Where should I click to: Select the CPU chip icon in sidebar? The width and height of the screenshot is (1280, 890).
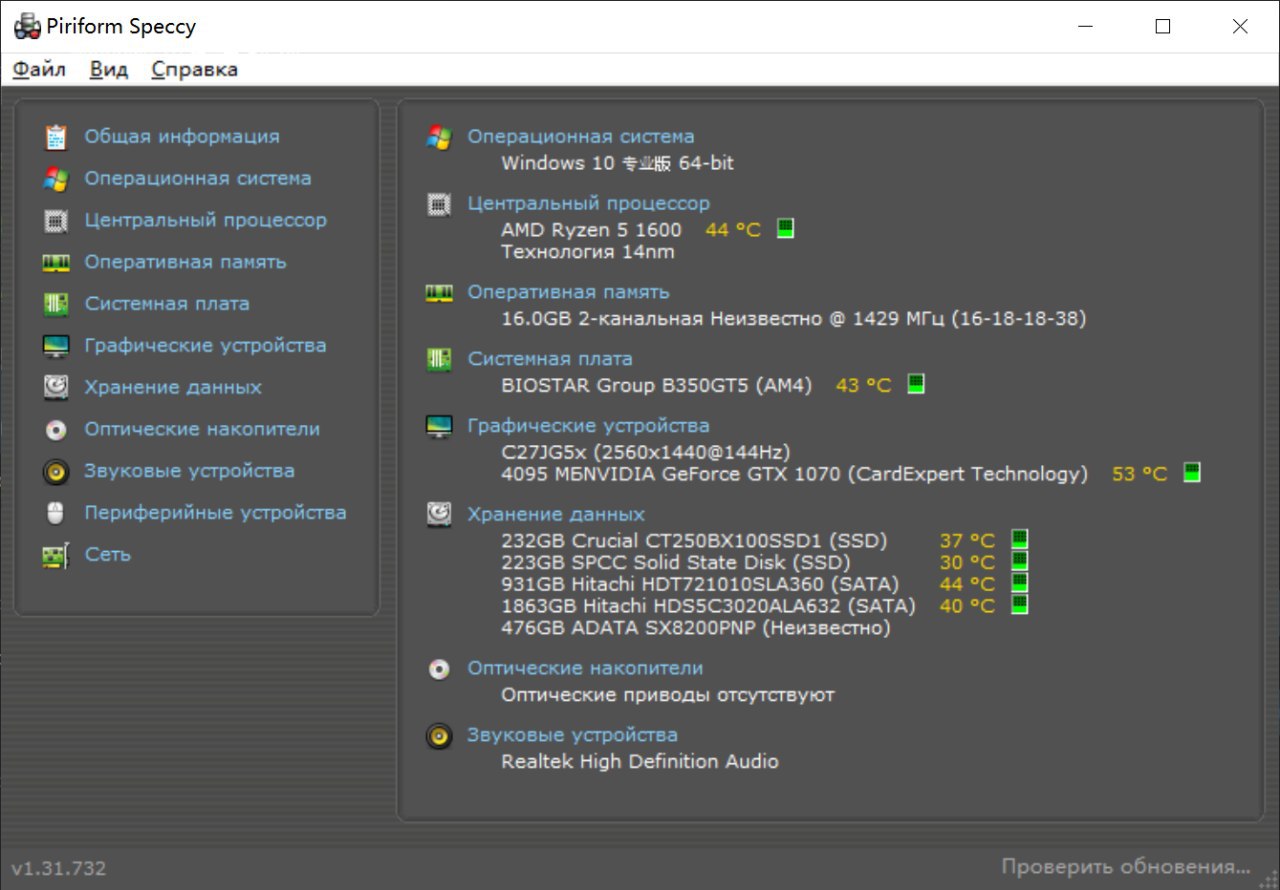pos(56,221)
